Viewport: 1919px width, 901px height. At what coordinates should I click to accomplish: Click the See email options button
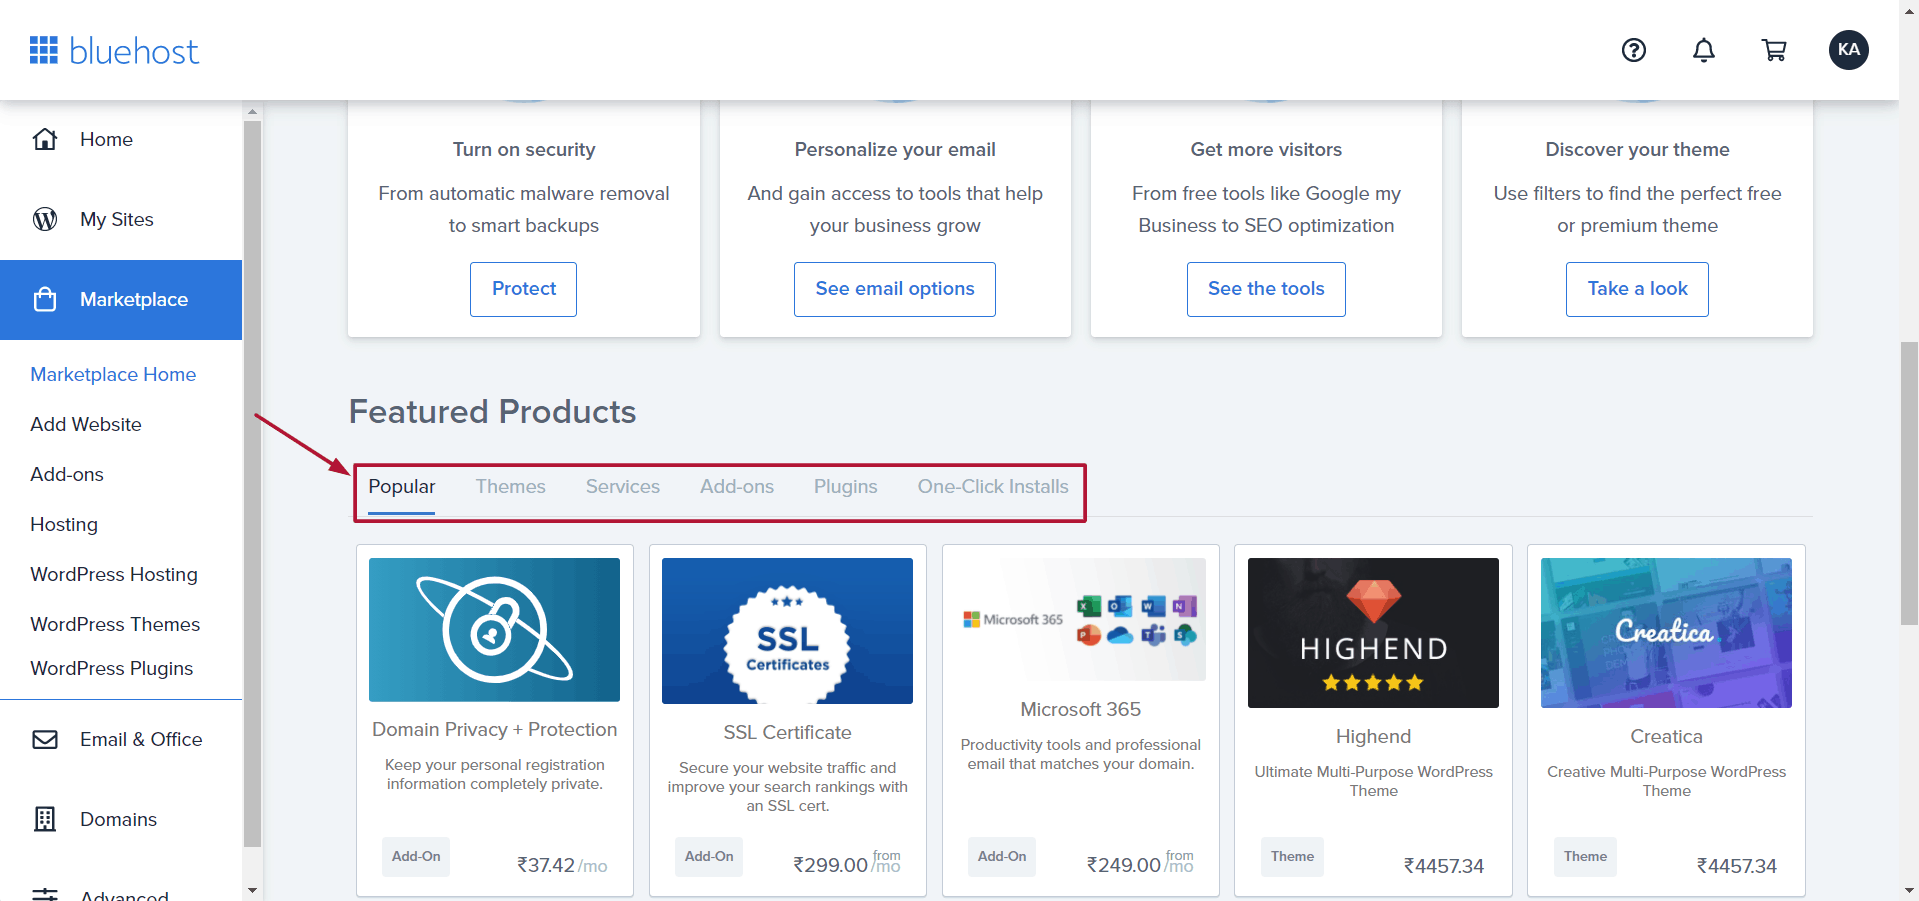(894, 289)
